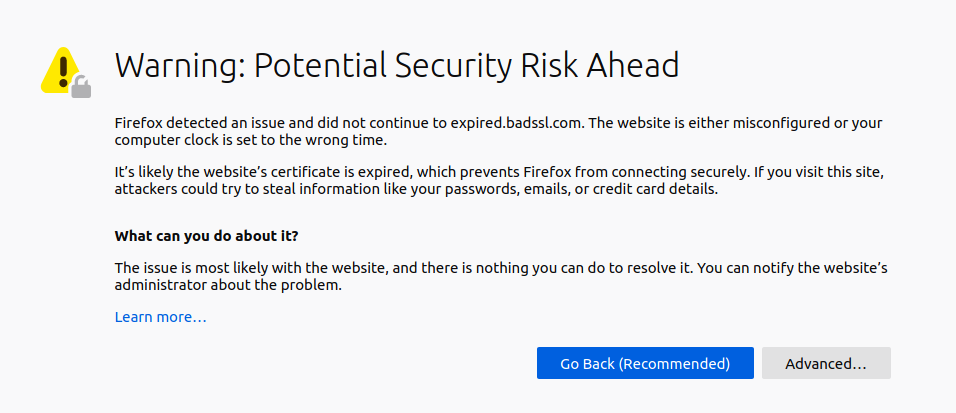Click the paragraph starting "The issue is most likely"
Screen dimensions: 956x413
(500, 276)
